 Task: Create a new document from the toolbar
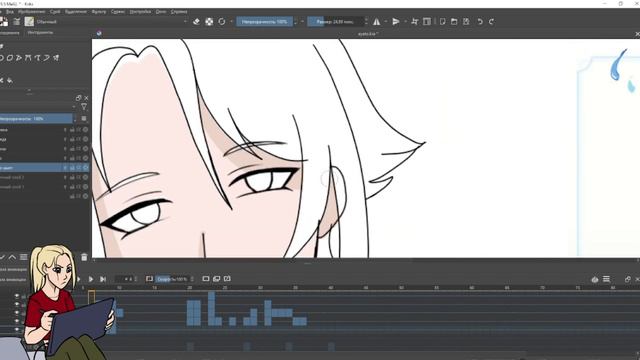tap(442, 22)
